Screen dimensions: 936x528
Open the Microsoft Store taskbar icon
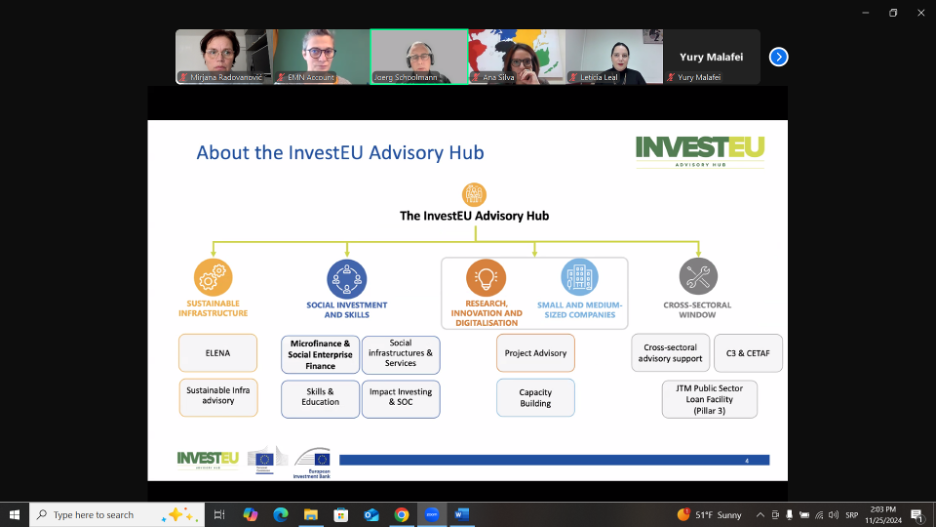pos(341,515)
